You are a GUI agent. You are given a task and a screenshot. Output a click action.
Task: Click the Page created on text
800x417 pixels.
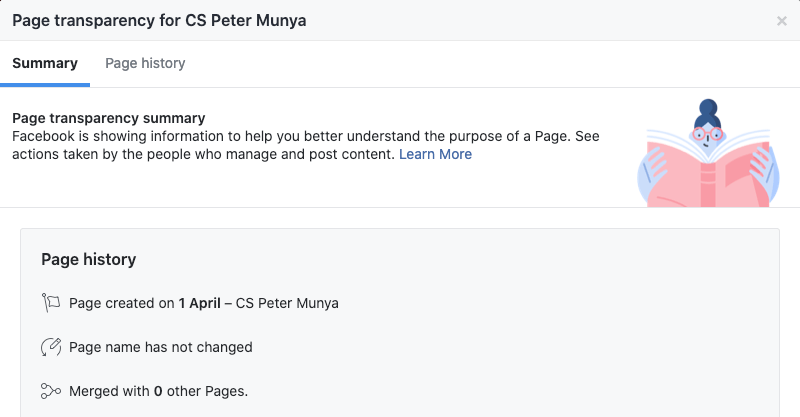click(121, 303)
